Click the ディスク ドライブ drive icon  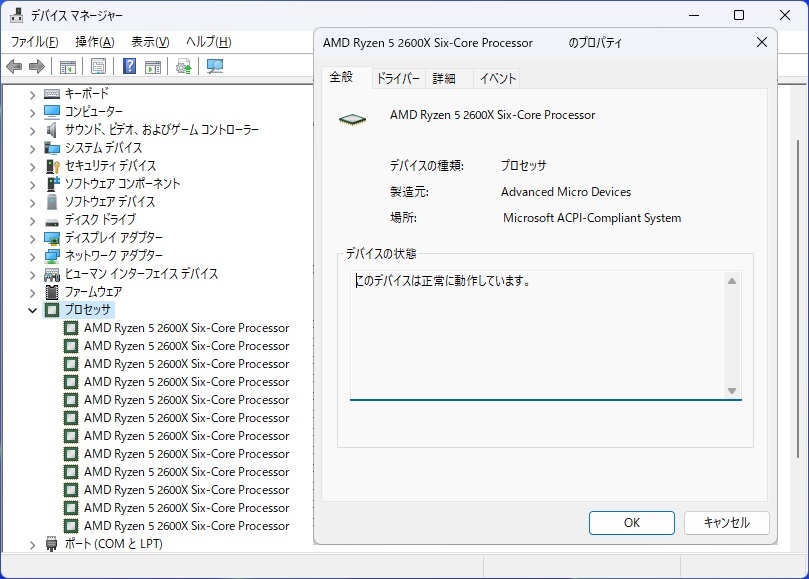[x=52, y=222]
